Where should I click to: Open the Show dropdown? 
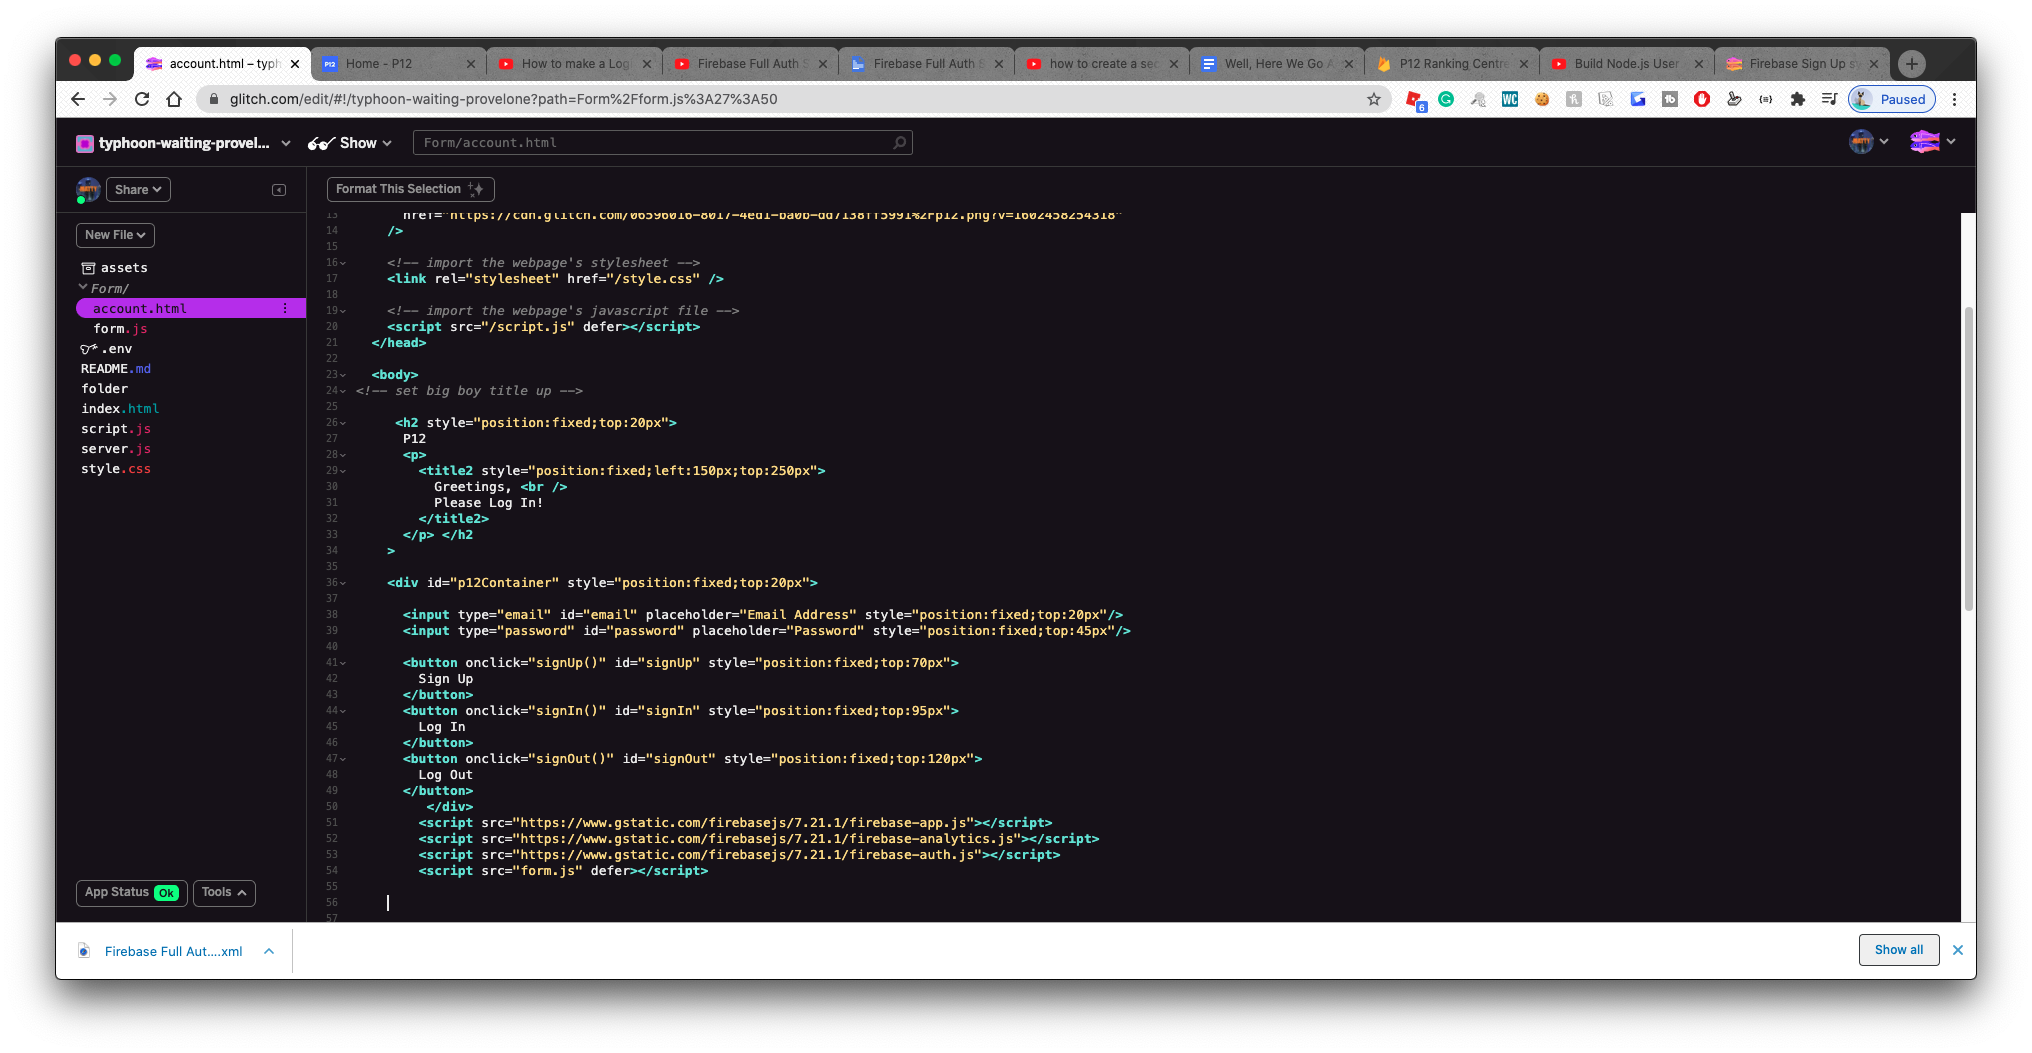point(350,143)
